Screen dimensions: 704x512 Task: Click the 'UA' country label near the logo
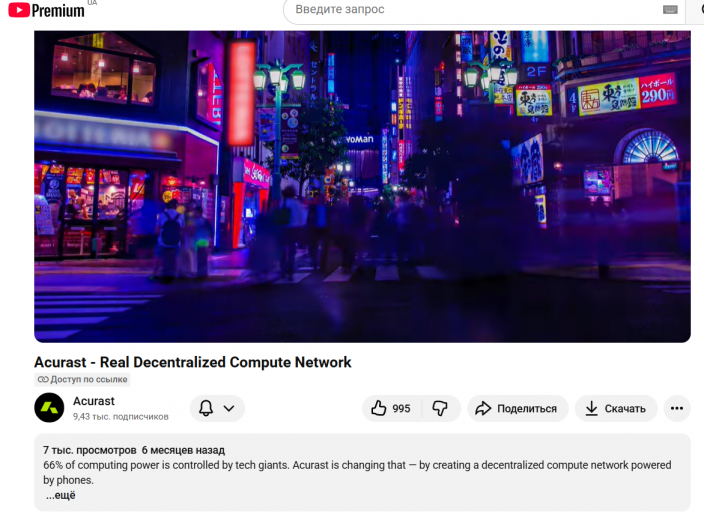92,2
